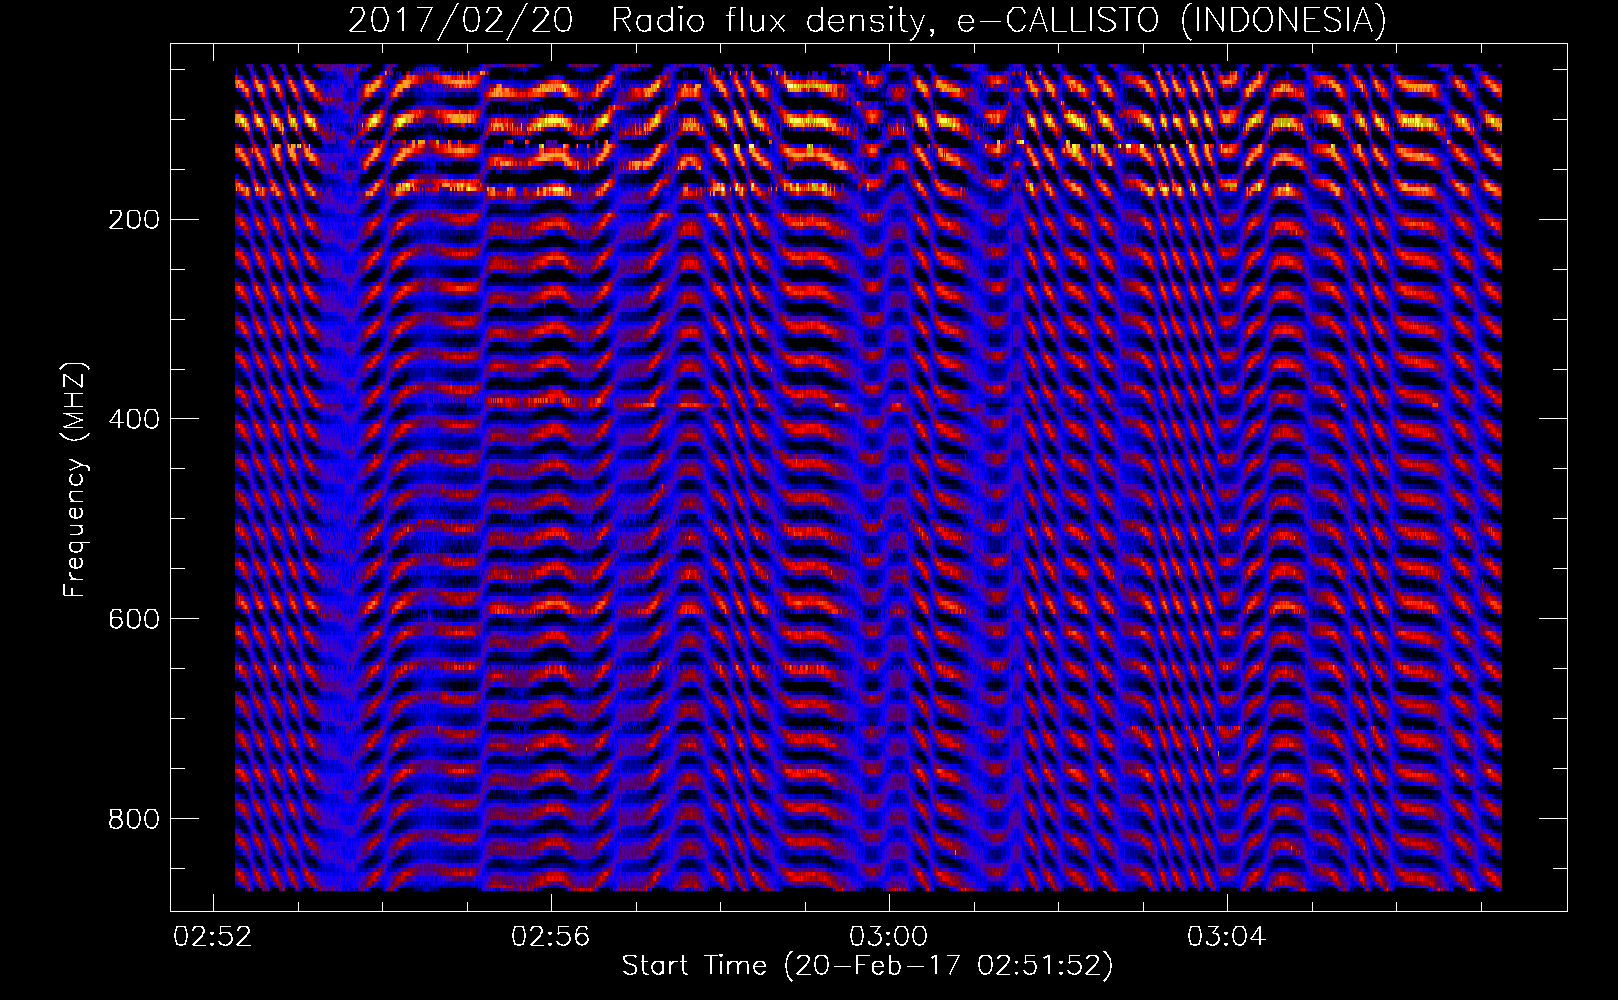Click the '03:04' time tick label
1618x1000 pixels.
pos(1227,937)
